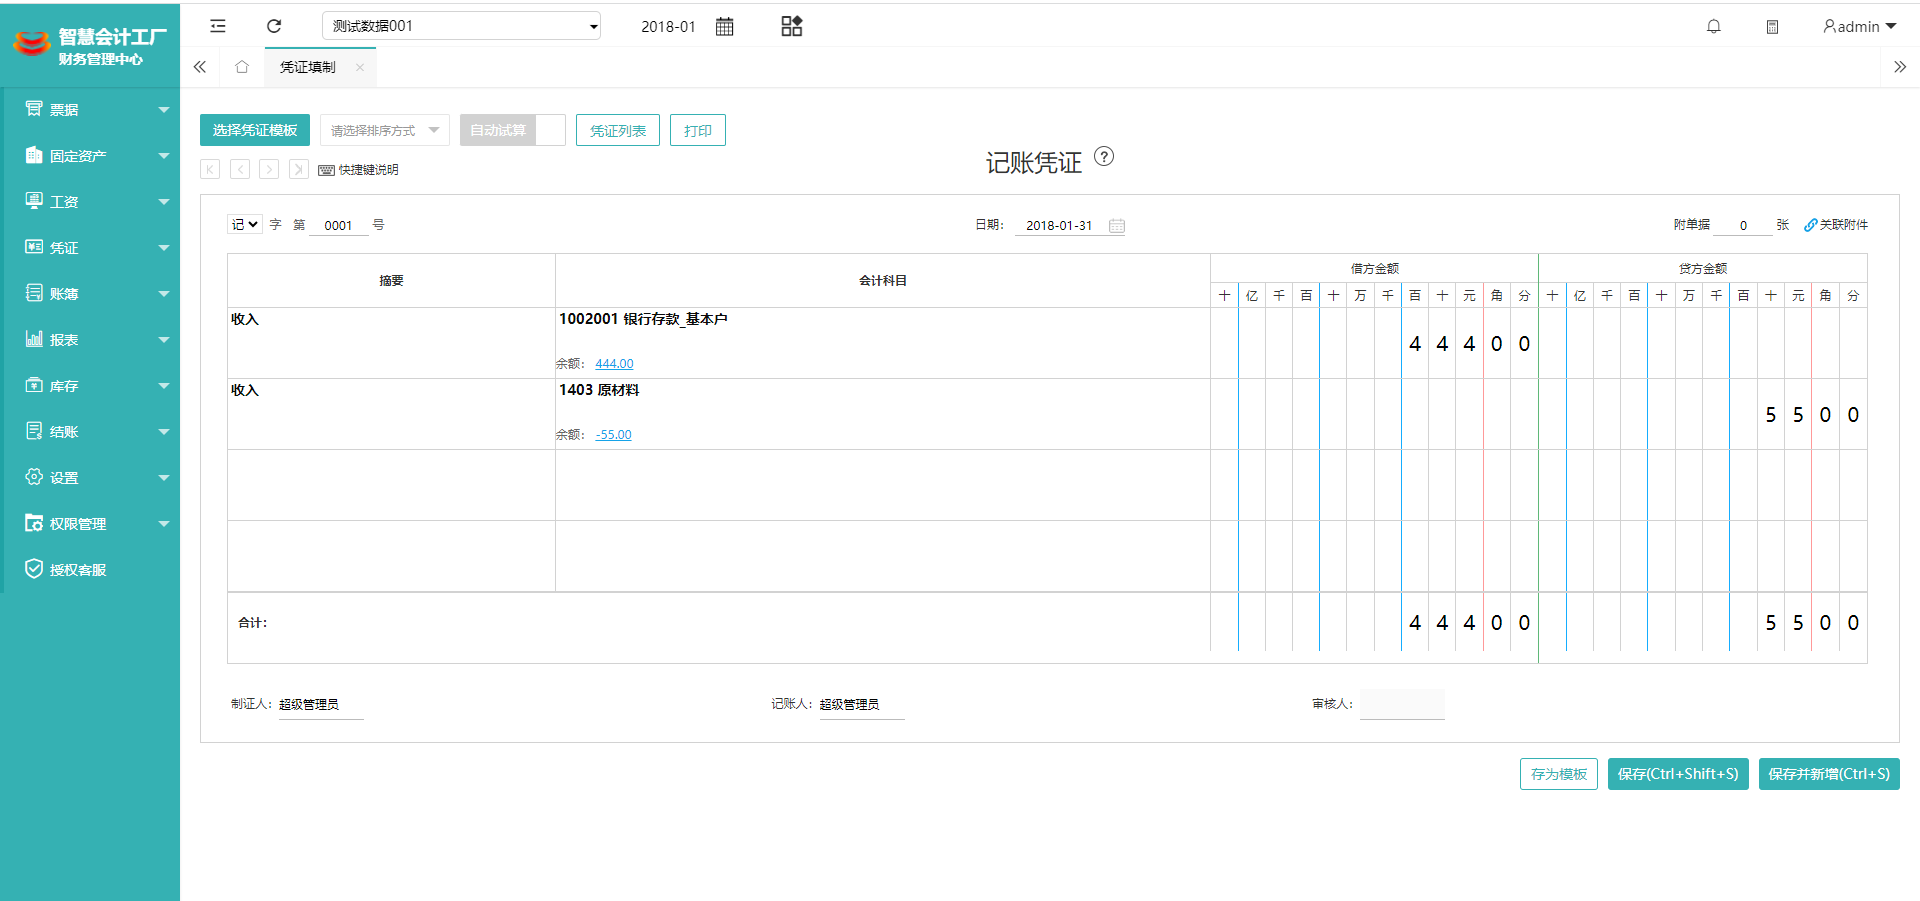Image resolution: width=1920 pixels, height=901 pixels.
Task: Expand the 凭证 sidebar menu
Action: (x=92, y=248)
